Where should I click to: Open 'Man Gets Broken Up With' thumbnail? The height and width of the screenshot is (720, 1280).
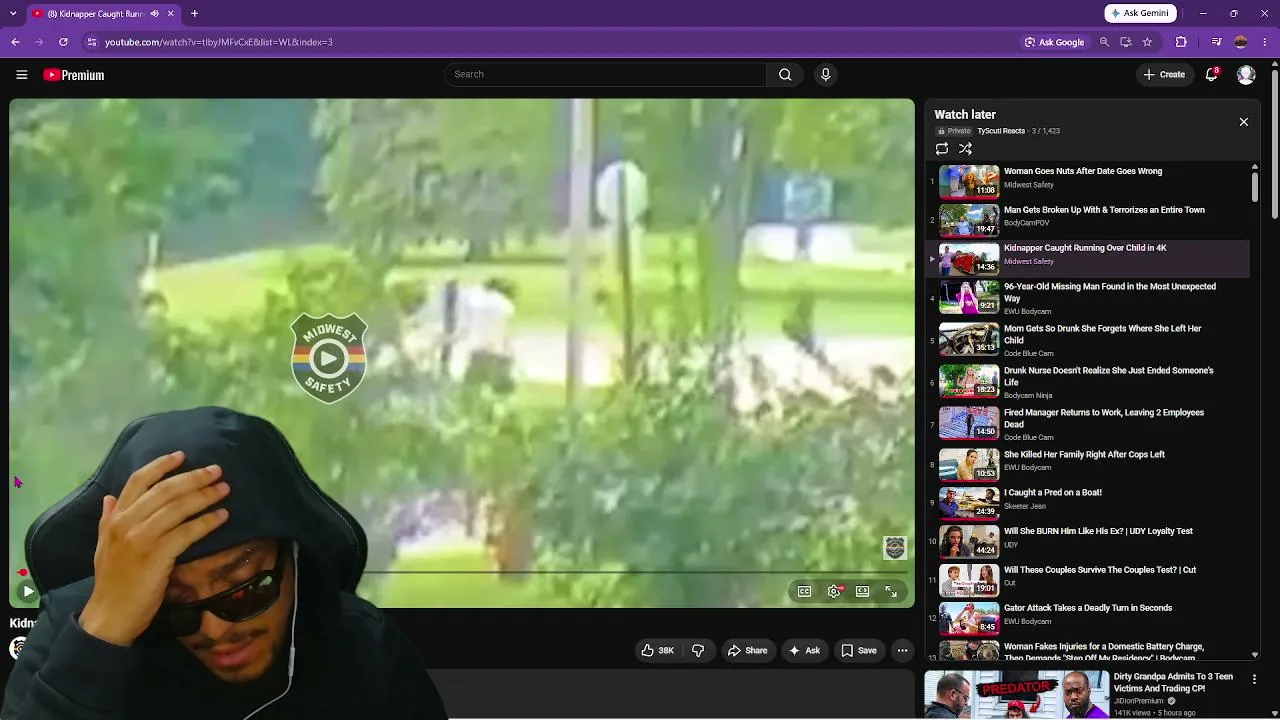(969, 220)
